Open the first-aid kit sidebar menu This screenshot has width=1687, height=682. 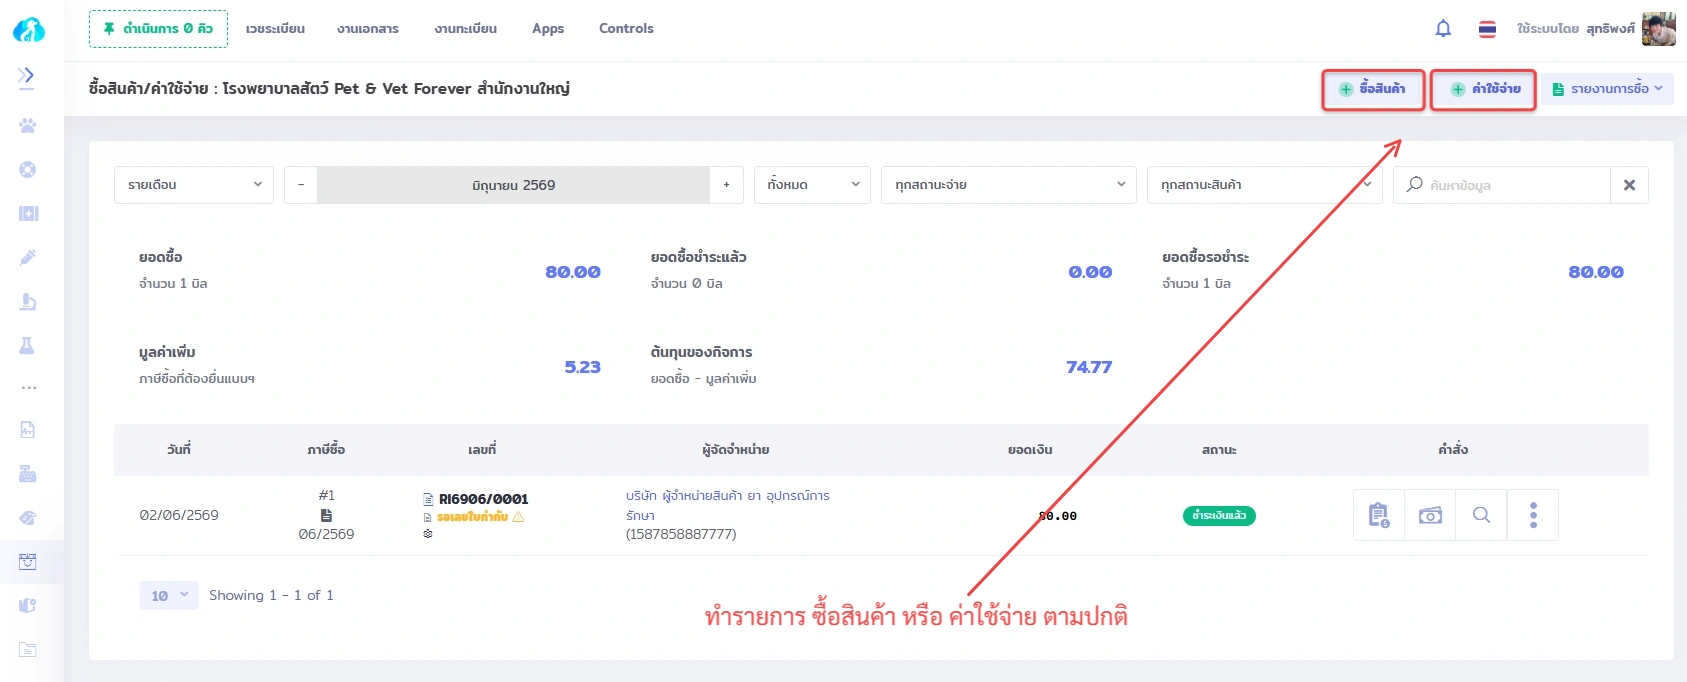pos(28,214)
